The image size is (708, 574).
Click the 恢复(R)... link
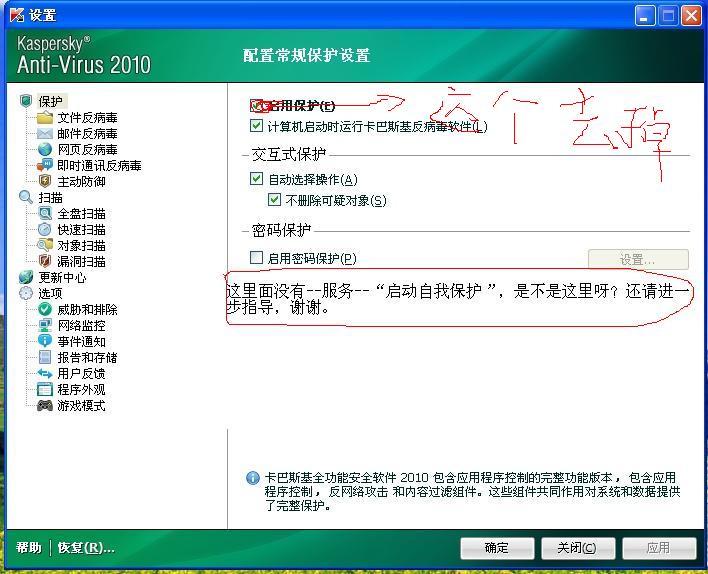[86, 548]
